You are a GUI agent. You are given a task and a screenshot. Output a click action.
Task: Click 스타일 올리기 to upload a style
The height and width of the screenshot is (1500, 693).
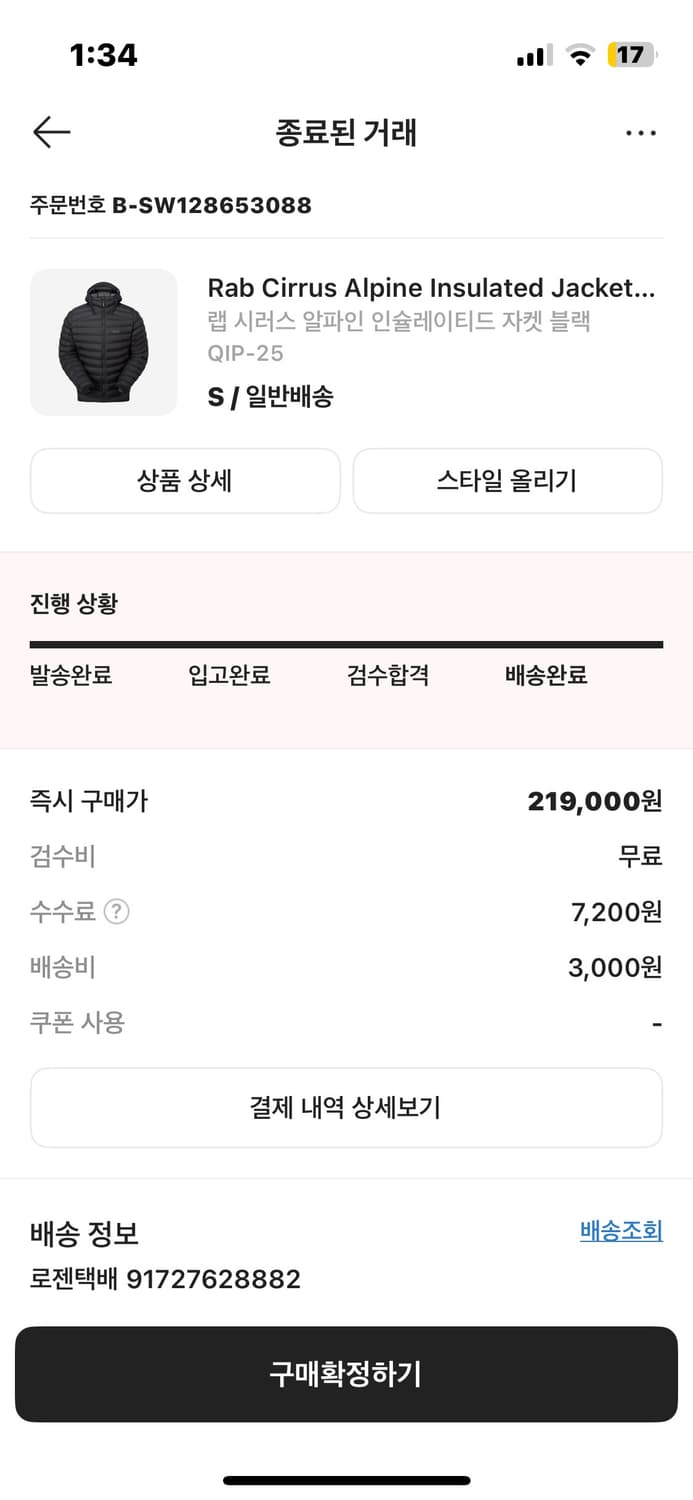[507, 481]
